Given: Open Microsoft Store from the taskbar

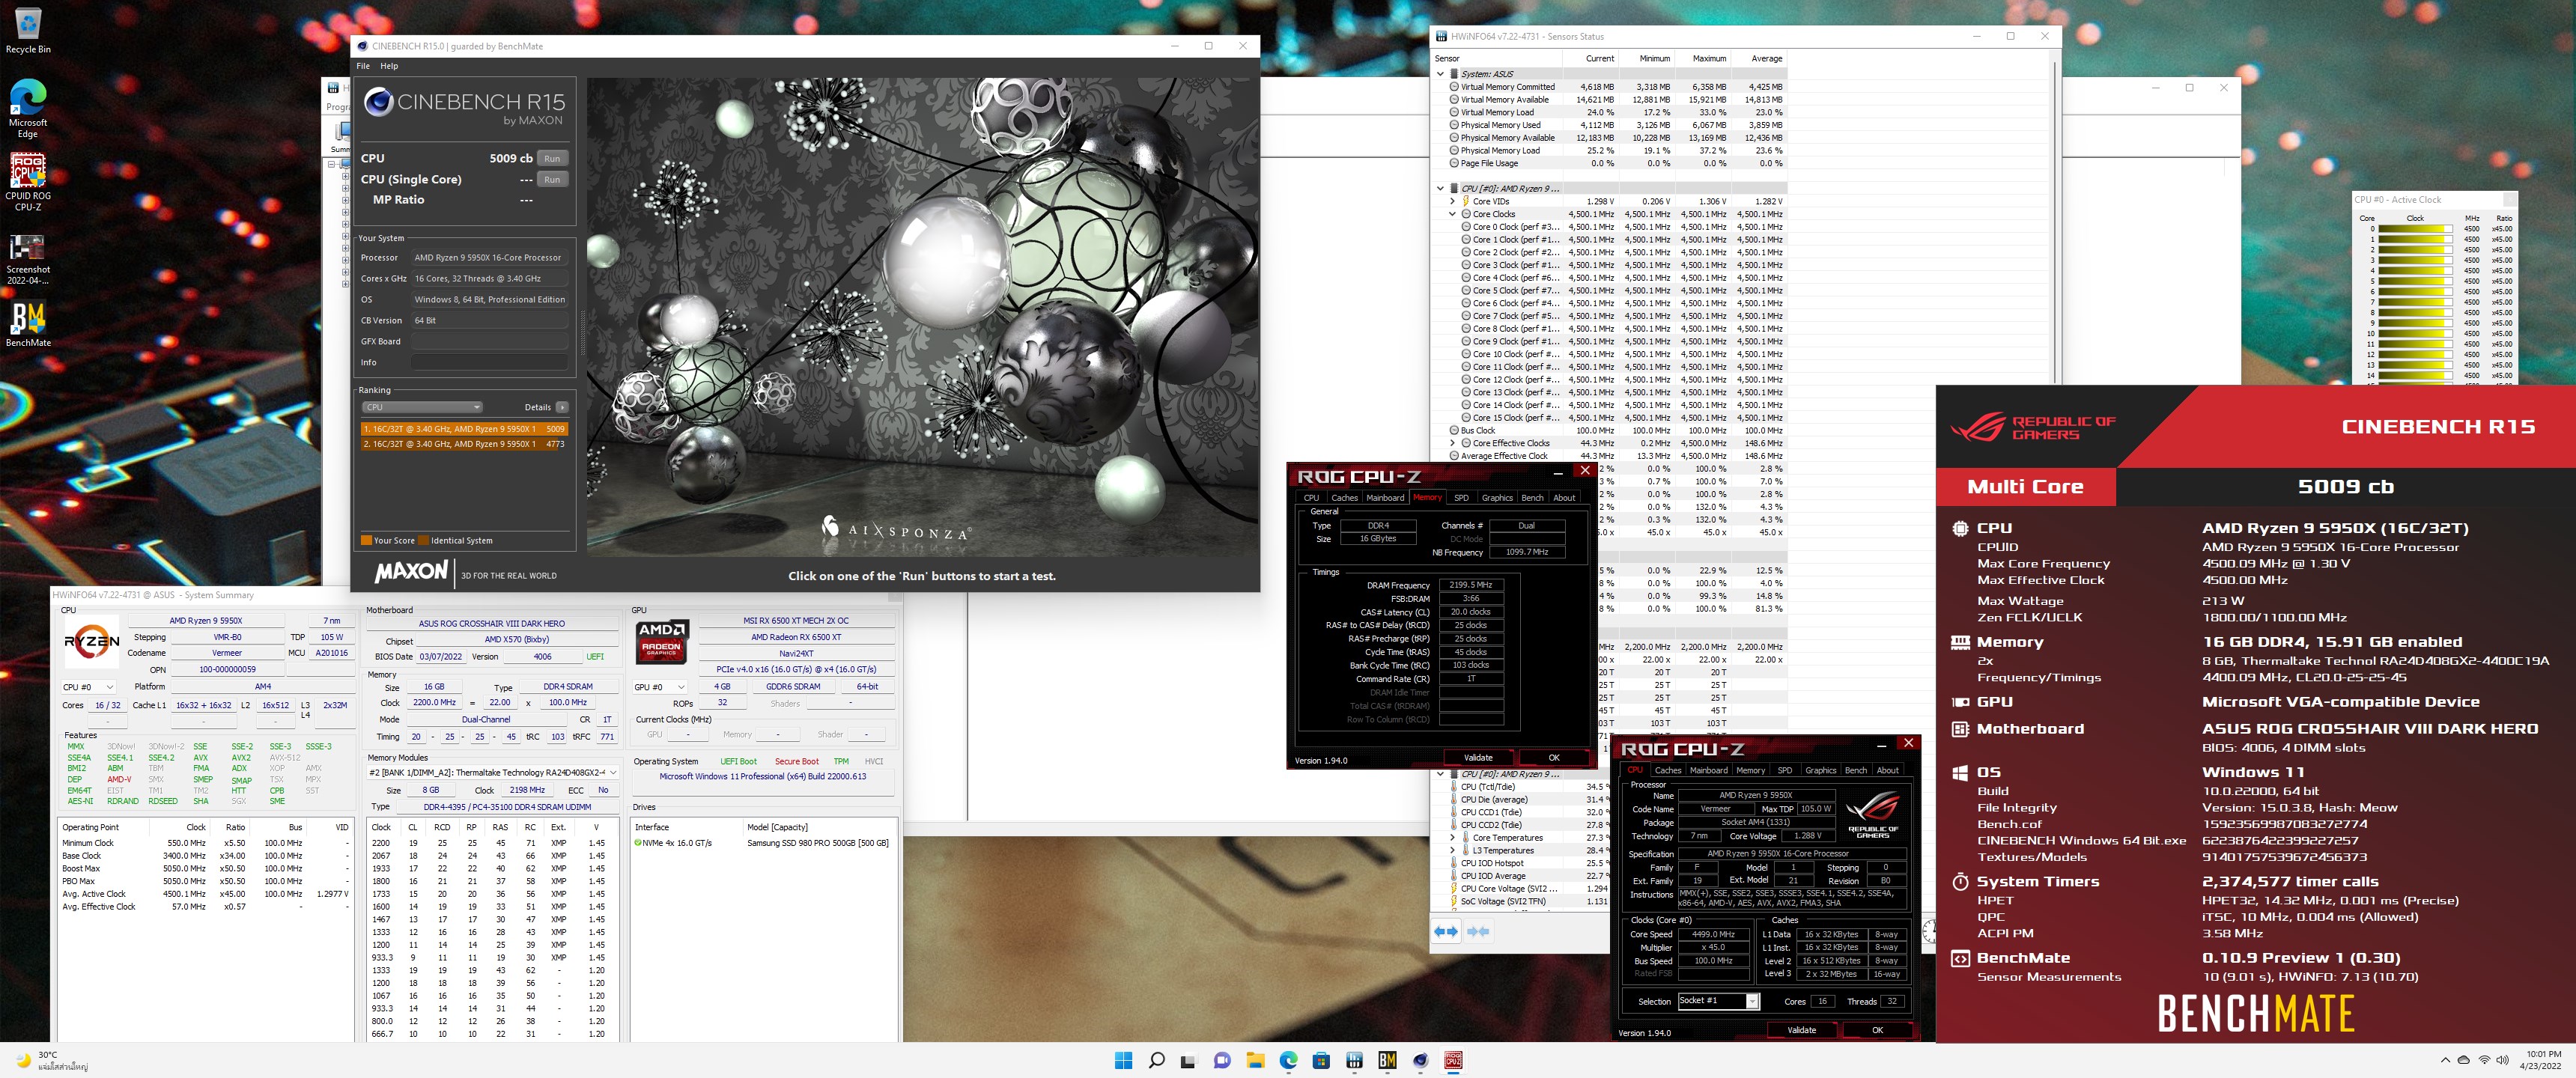Looking at the screenshot, I should point(1321,1060).
